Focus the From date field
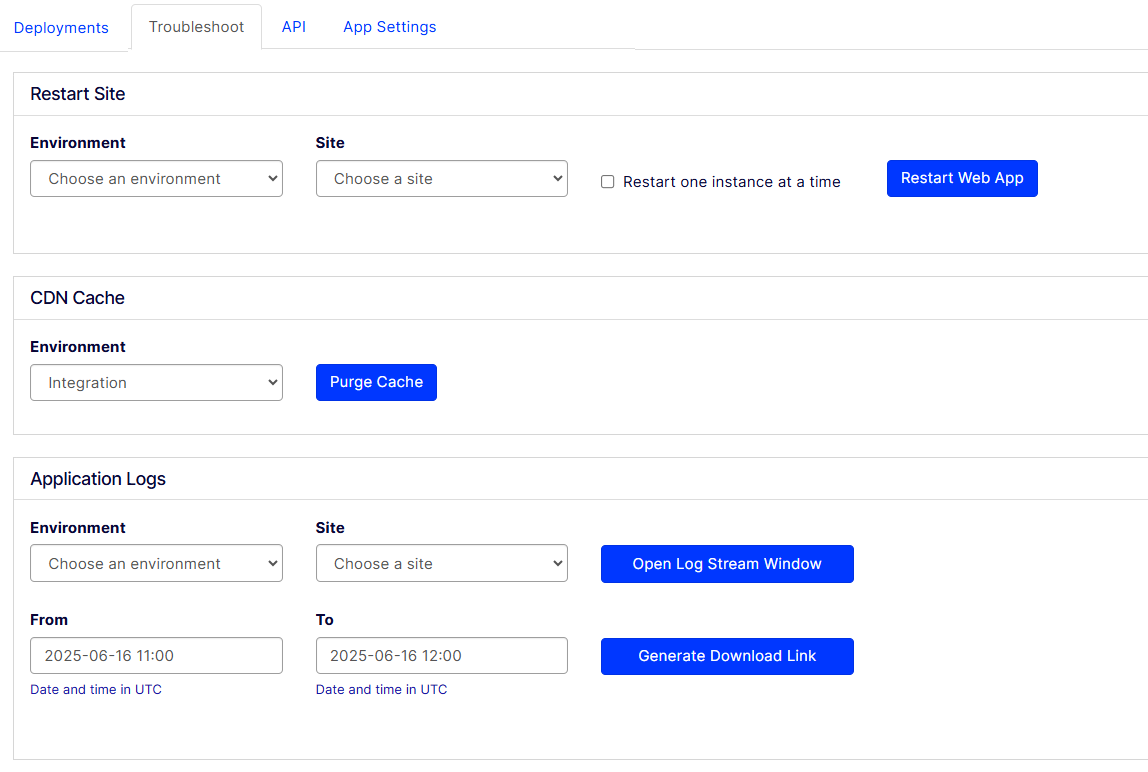The height and width of the screenshot is (772, 1148). tap(156, 656)
